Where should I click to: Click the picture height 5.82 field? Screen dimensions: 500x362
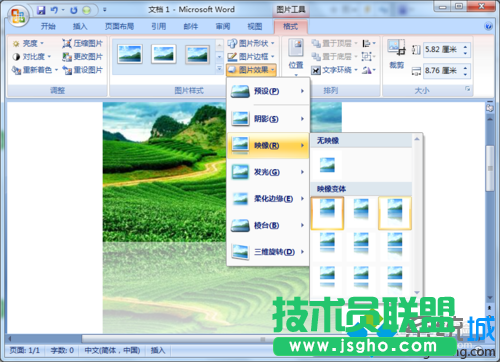442,50
